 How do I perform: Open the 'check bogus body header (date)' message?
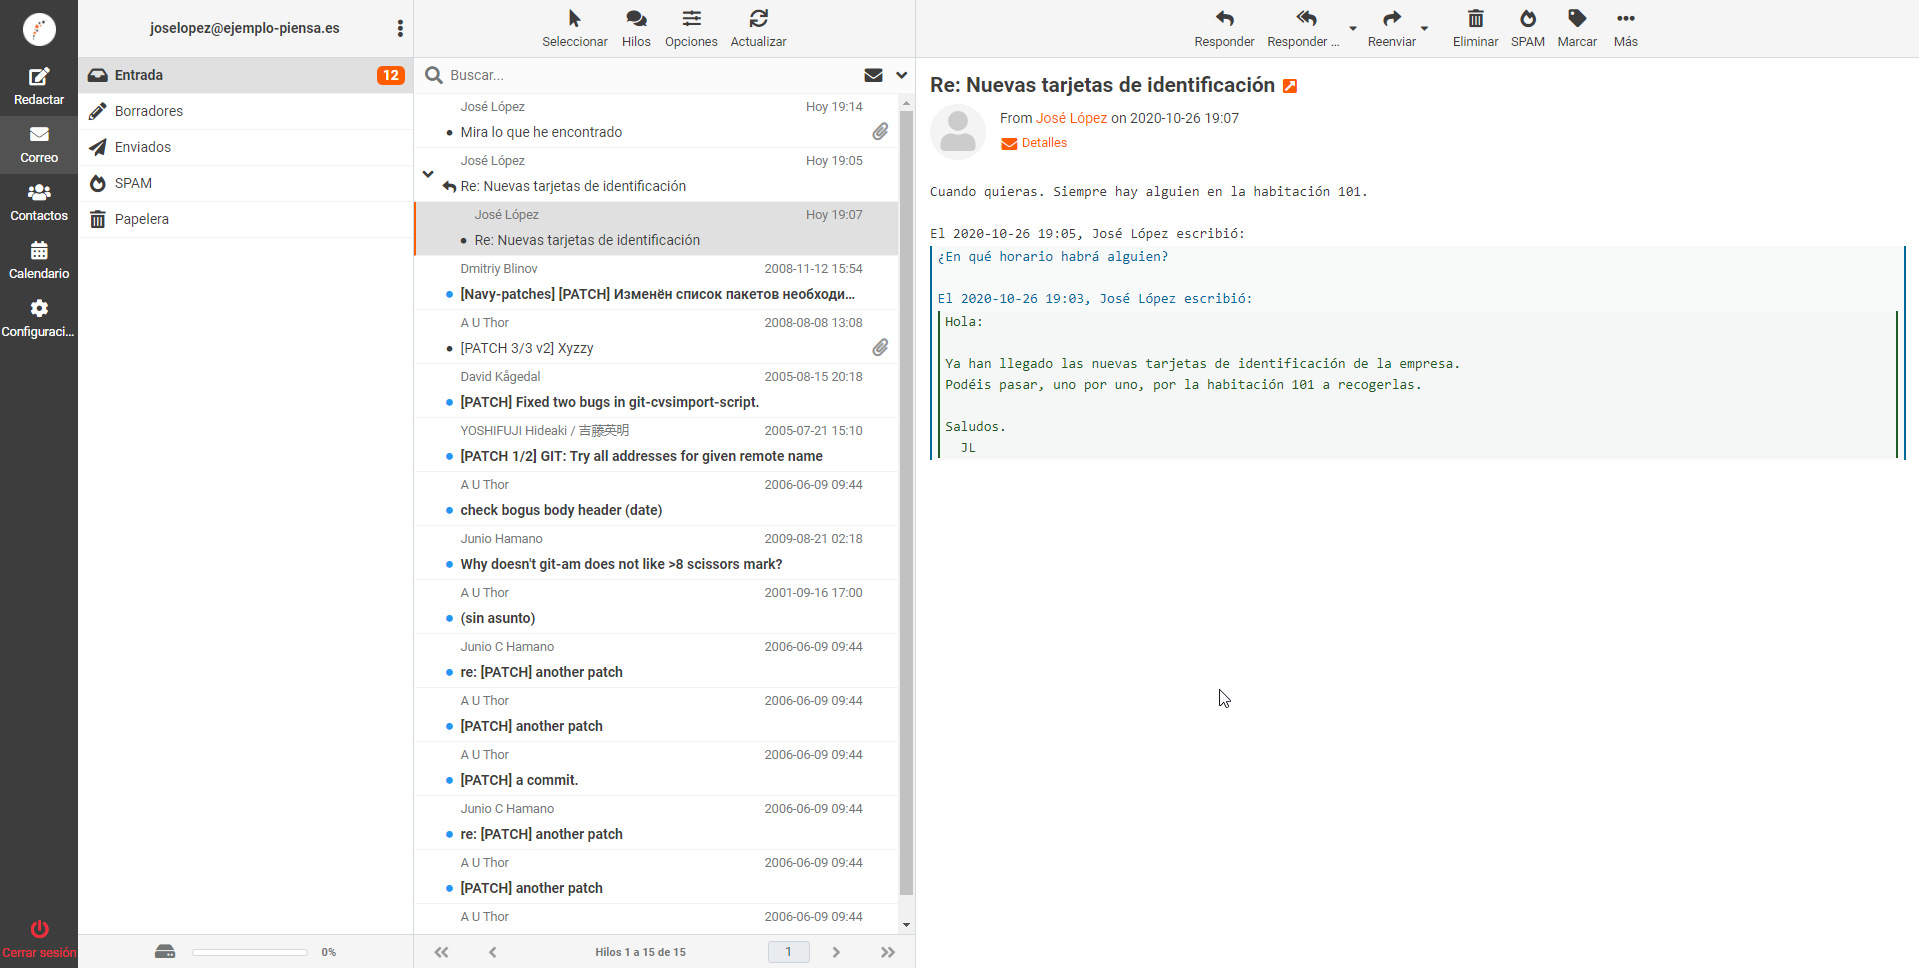tap(656, 498)
